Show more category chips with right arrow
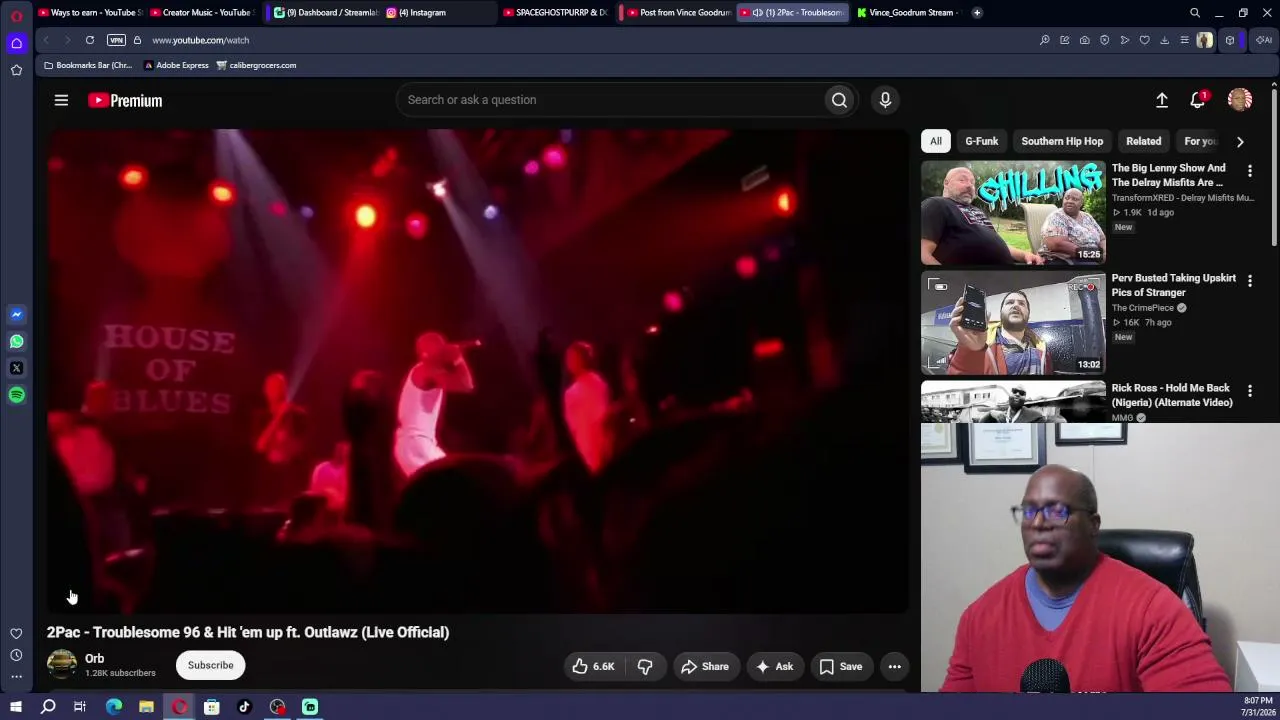Viewport: 1280px width, 720px height. [1240, 141]
